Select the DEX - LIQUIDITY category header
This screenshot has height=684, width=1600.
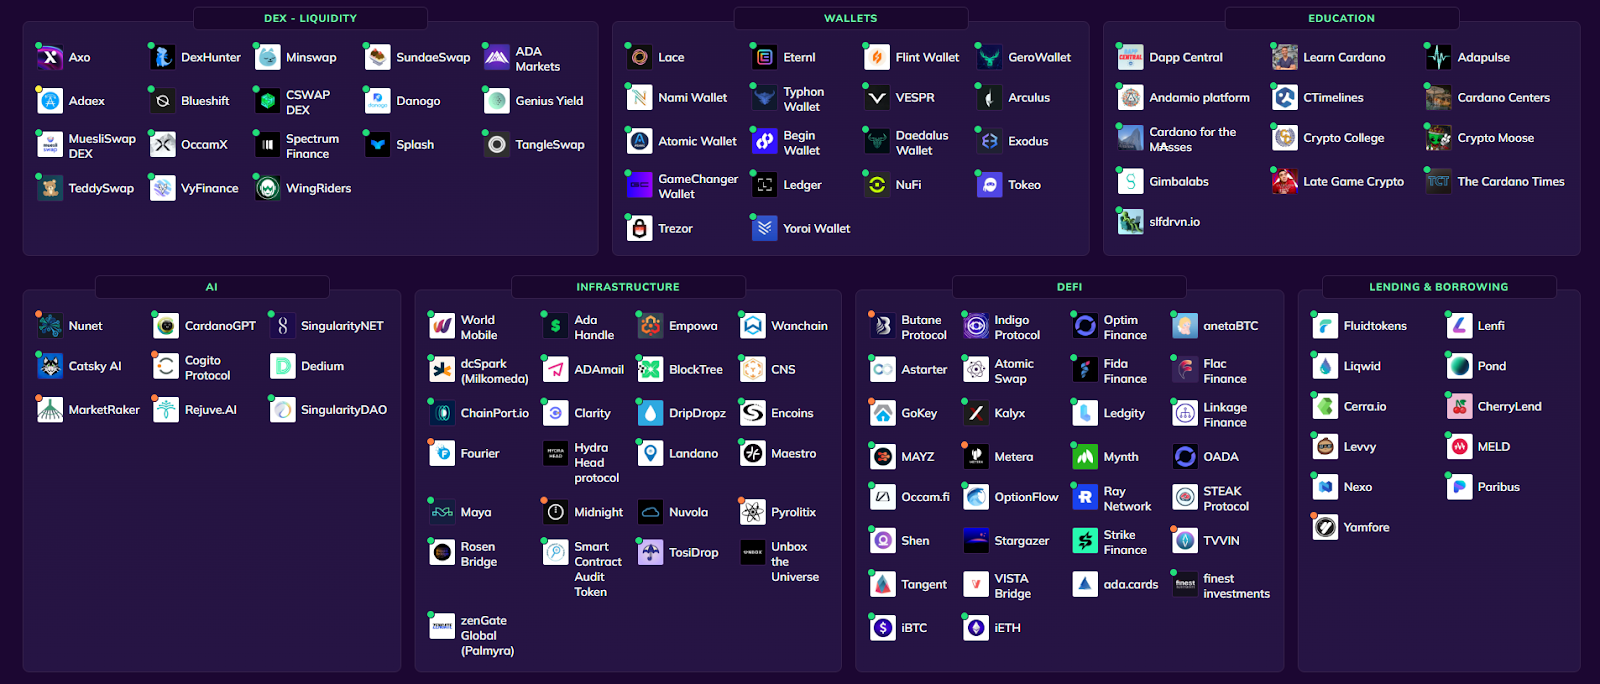[x=310, y=18]
